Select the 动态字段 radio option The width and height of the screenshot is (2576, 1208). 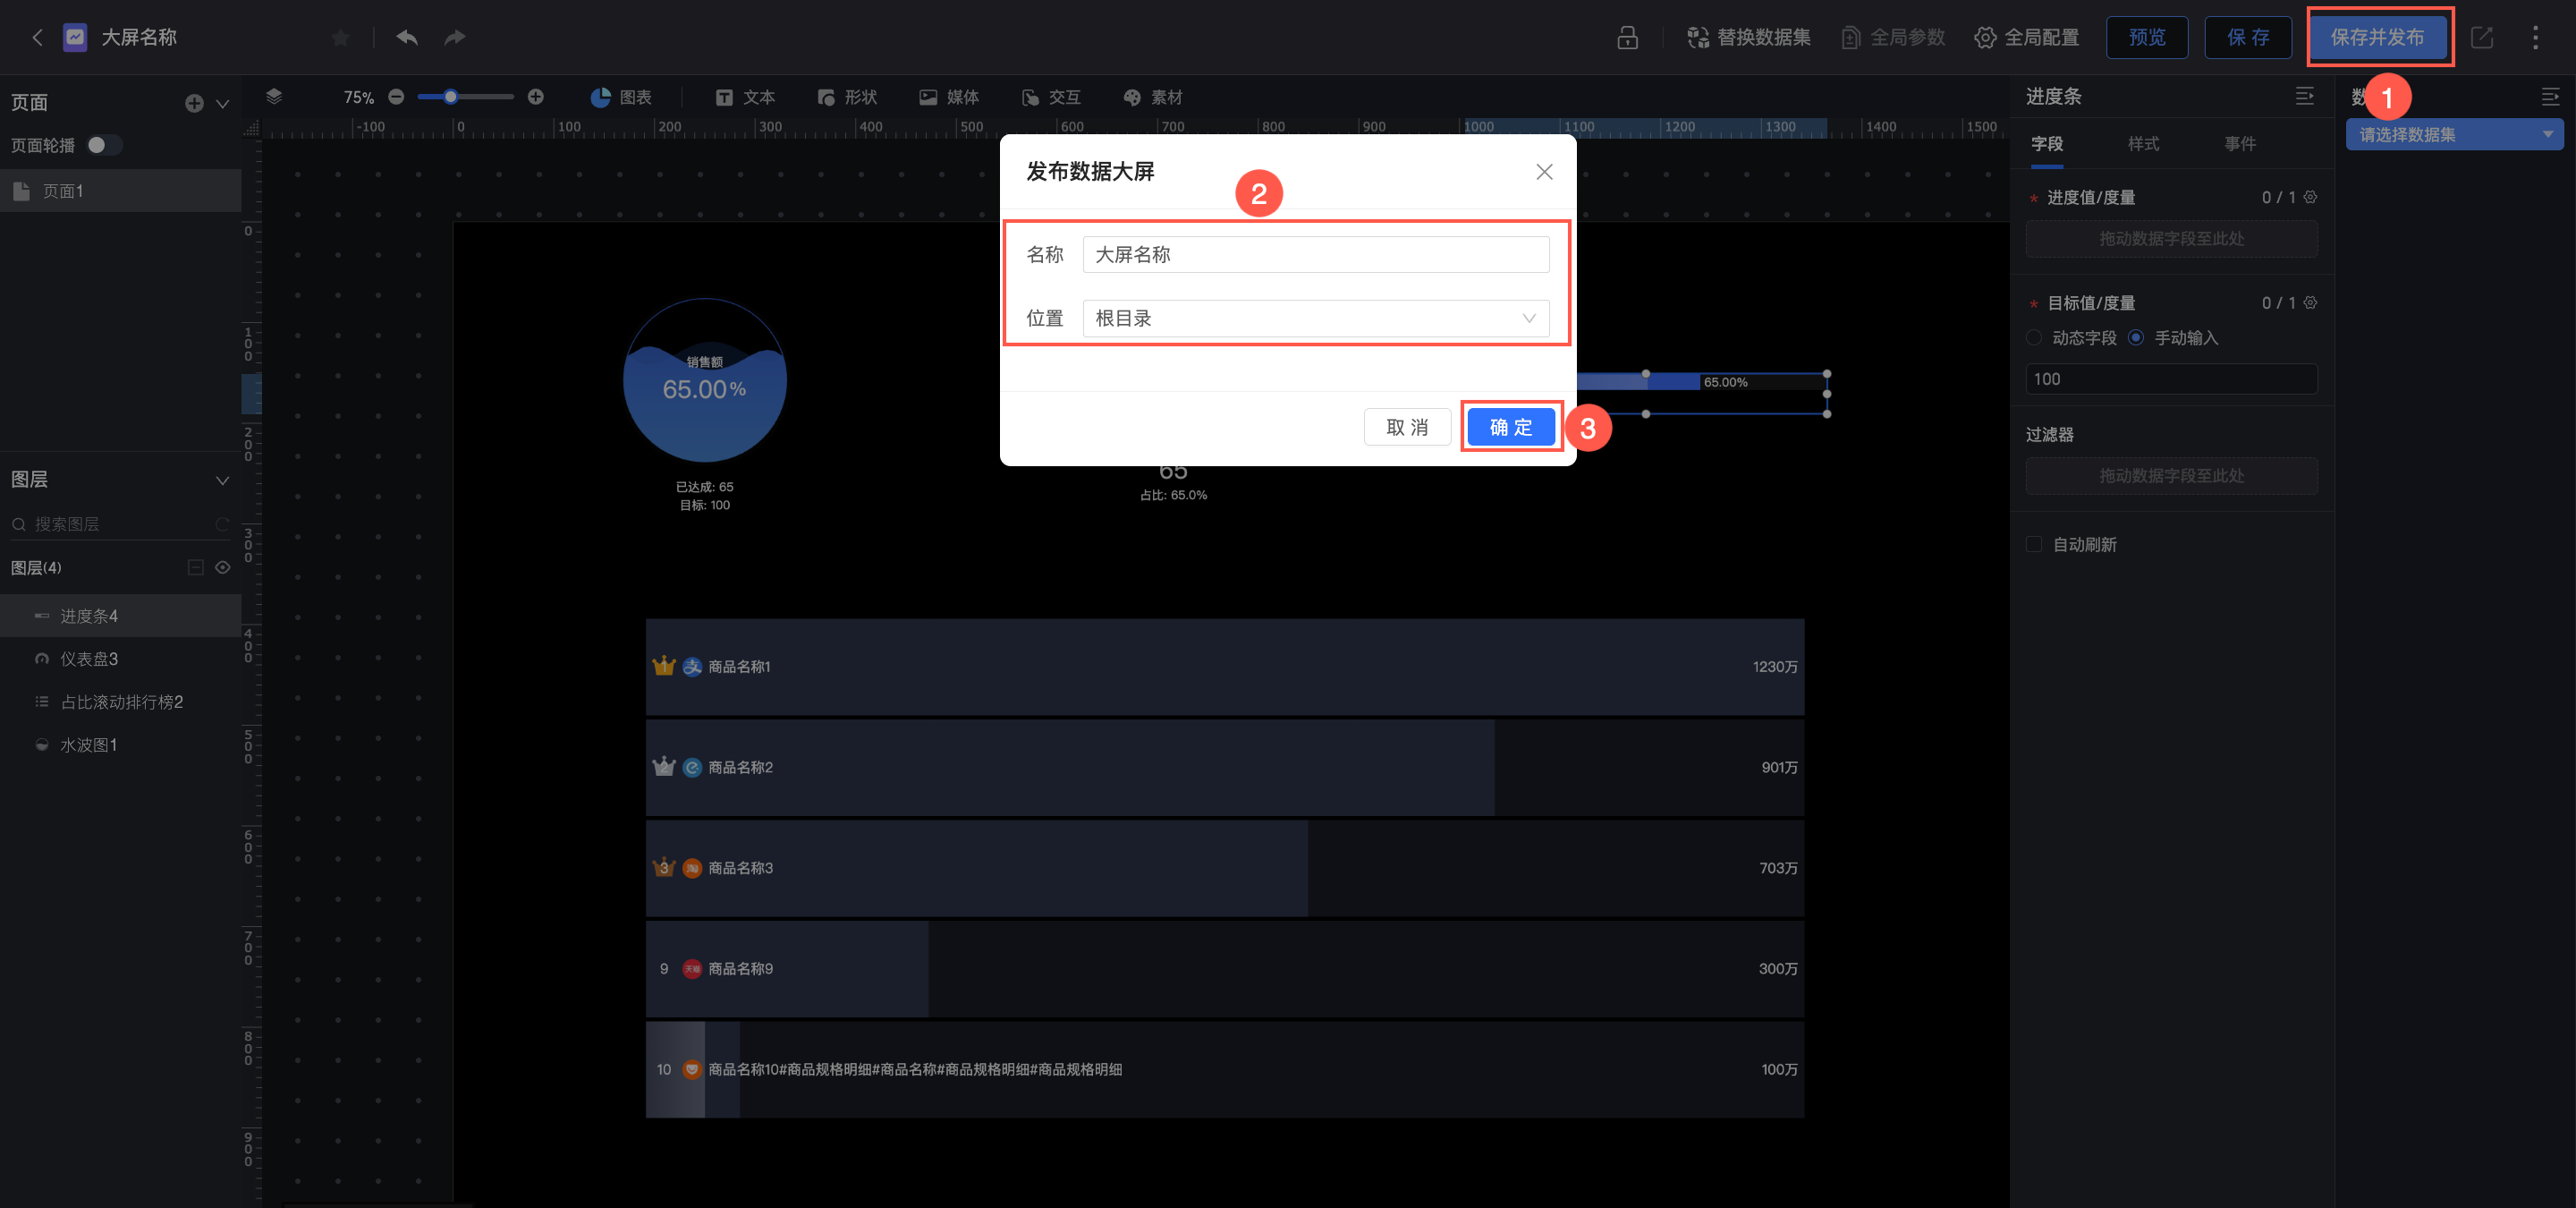click(x=2034, y=338)
